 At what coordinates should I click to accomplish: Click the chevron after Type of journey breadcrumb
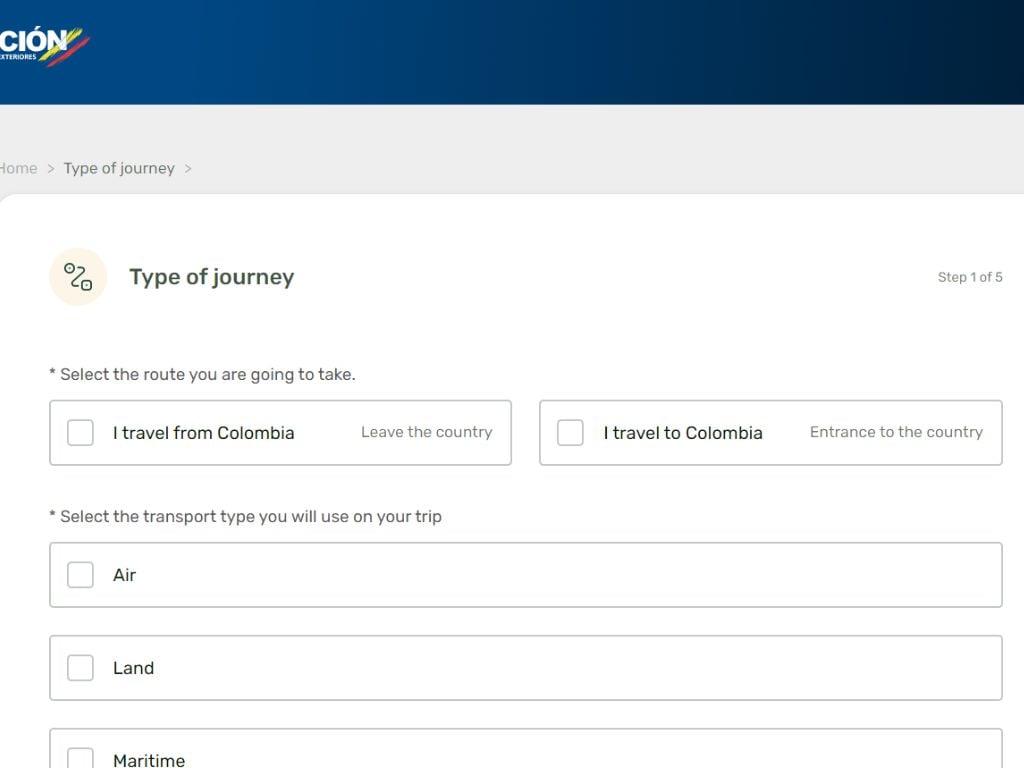point(188,168)
